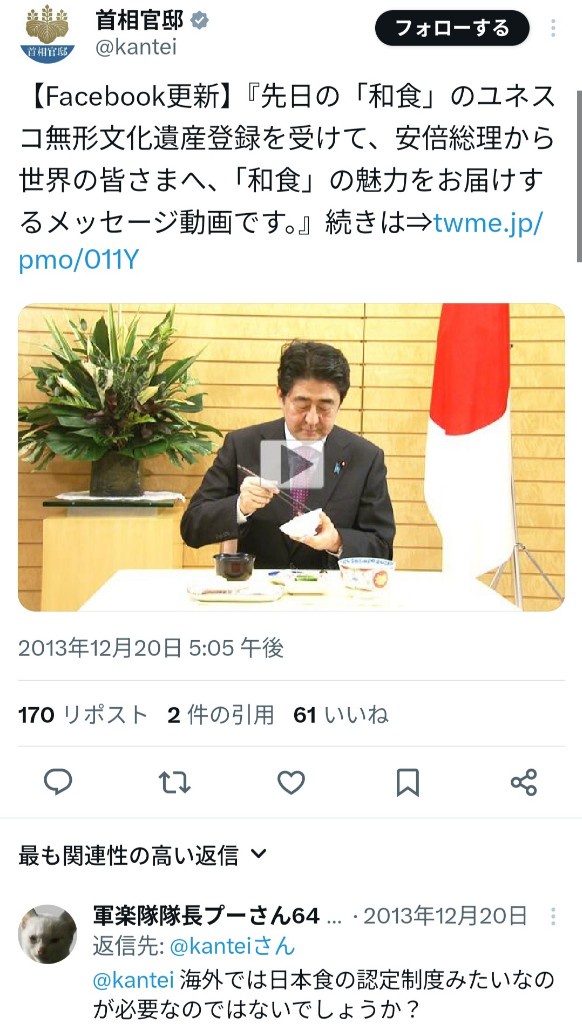Tap the repost arrows icon
This screenshot has width=582, height=1024.
(x=174, y=782)
